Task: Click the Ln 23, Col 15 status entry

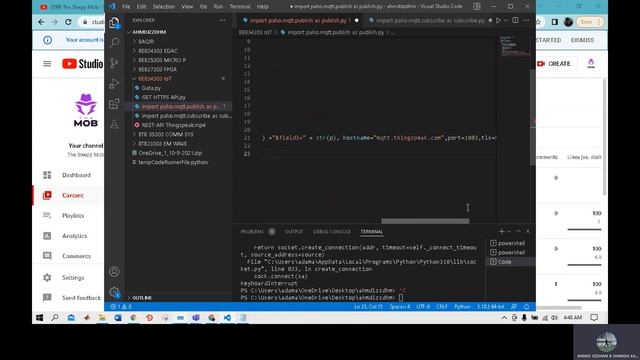Action: coord(369,307)
